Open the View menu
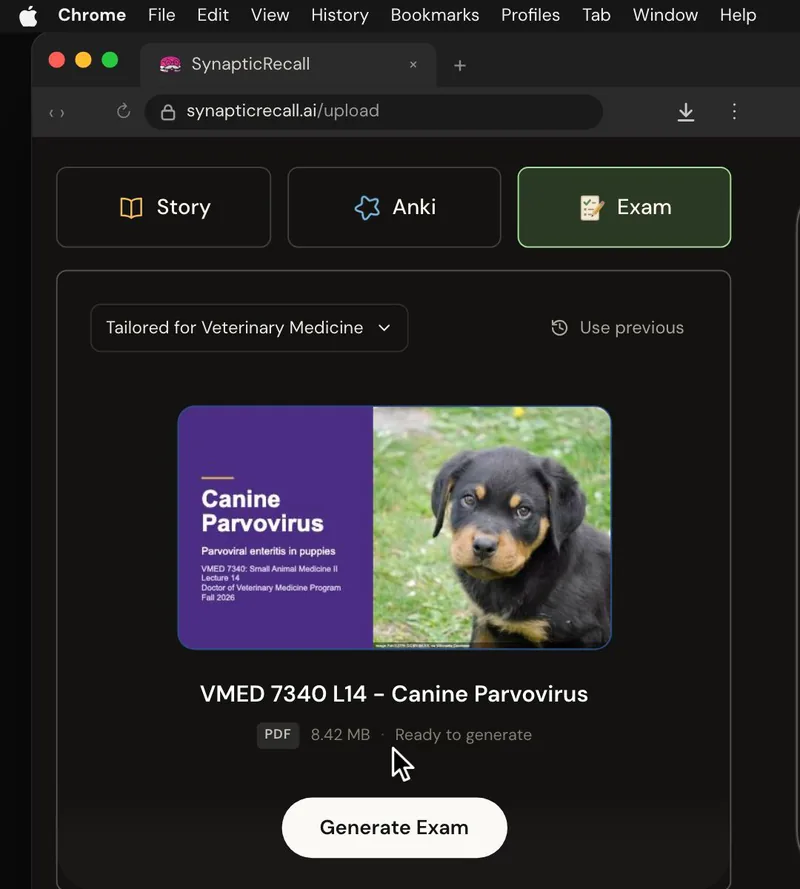Image resolution: width=800 pixels, height=889 pixels. (x=270, y=15)
